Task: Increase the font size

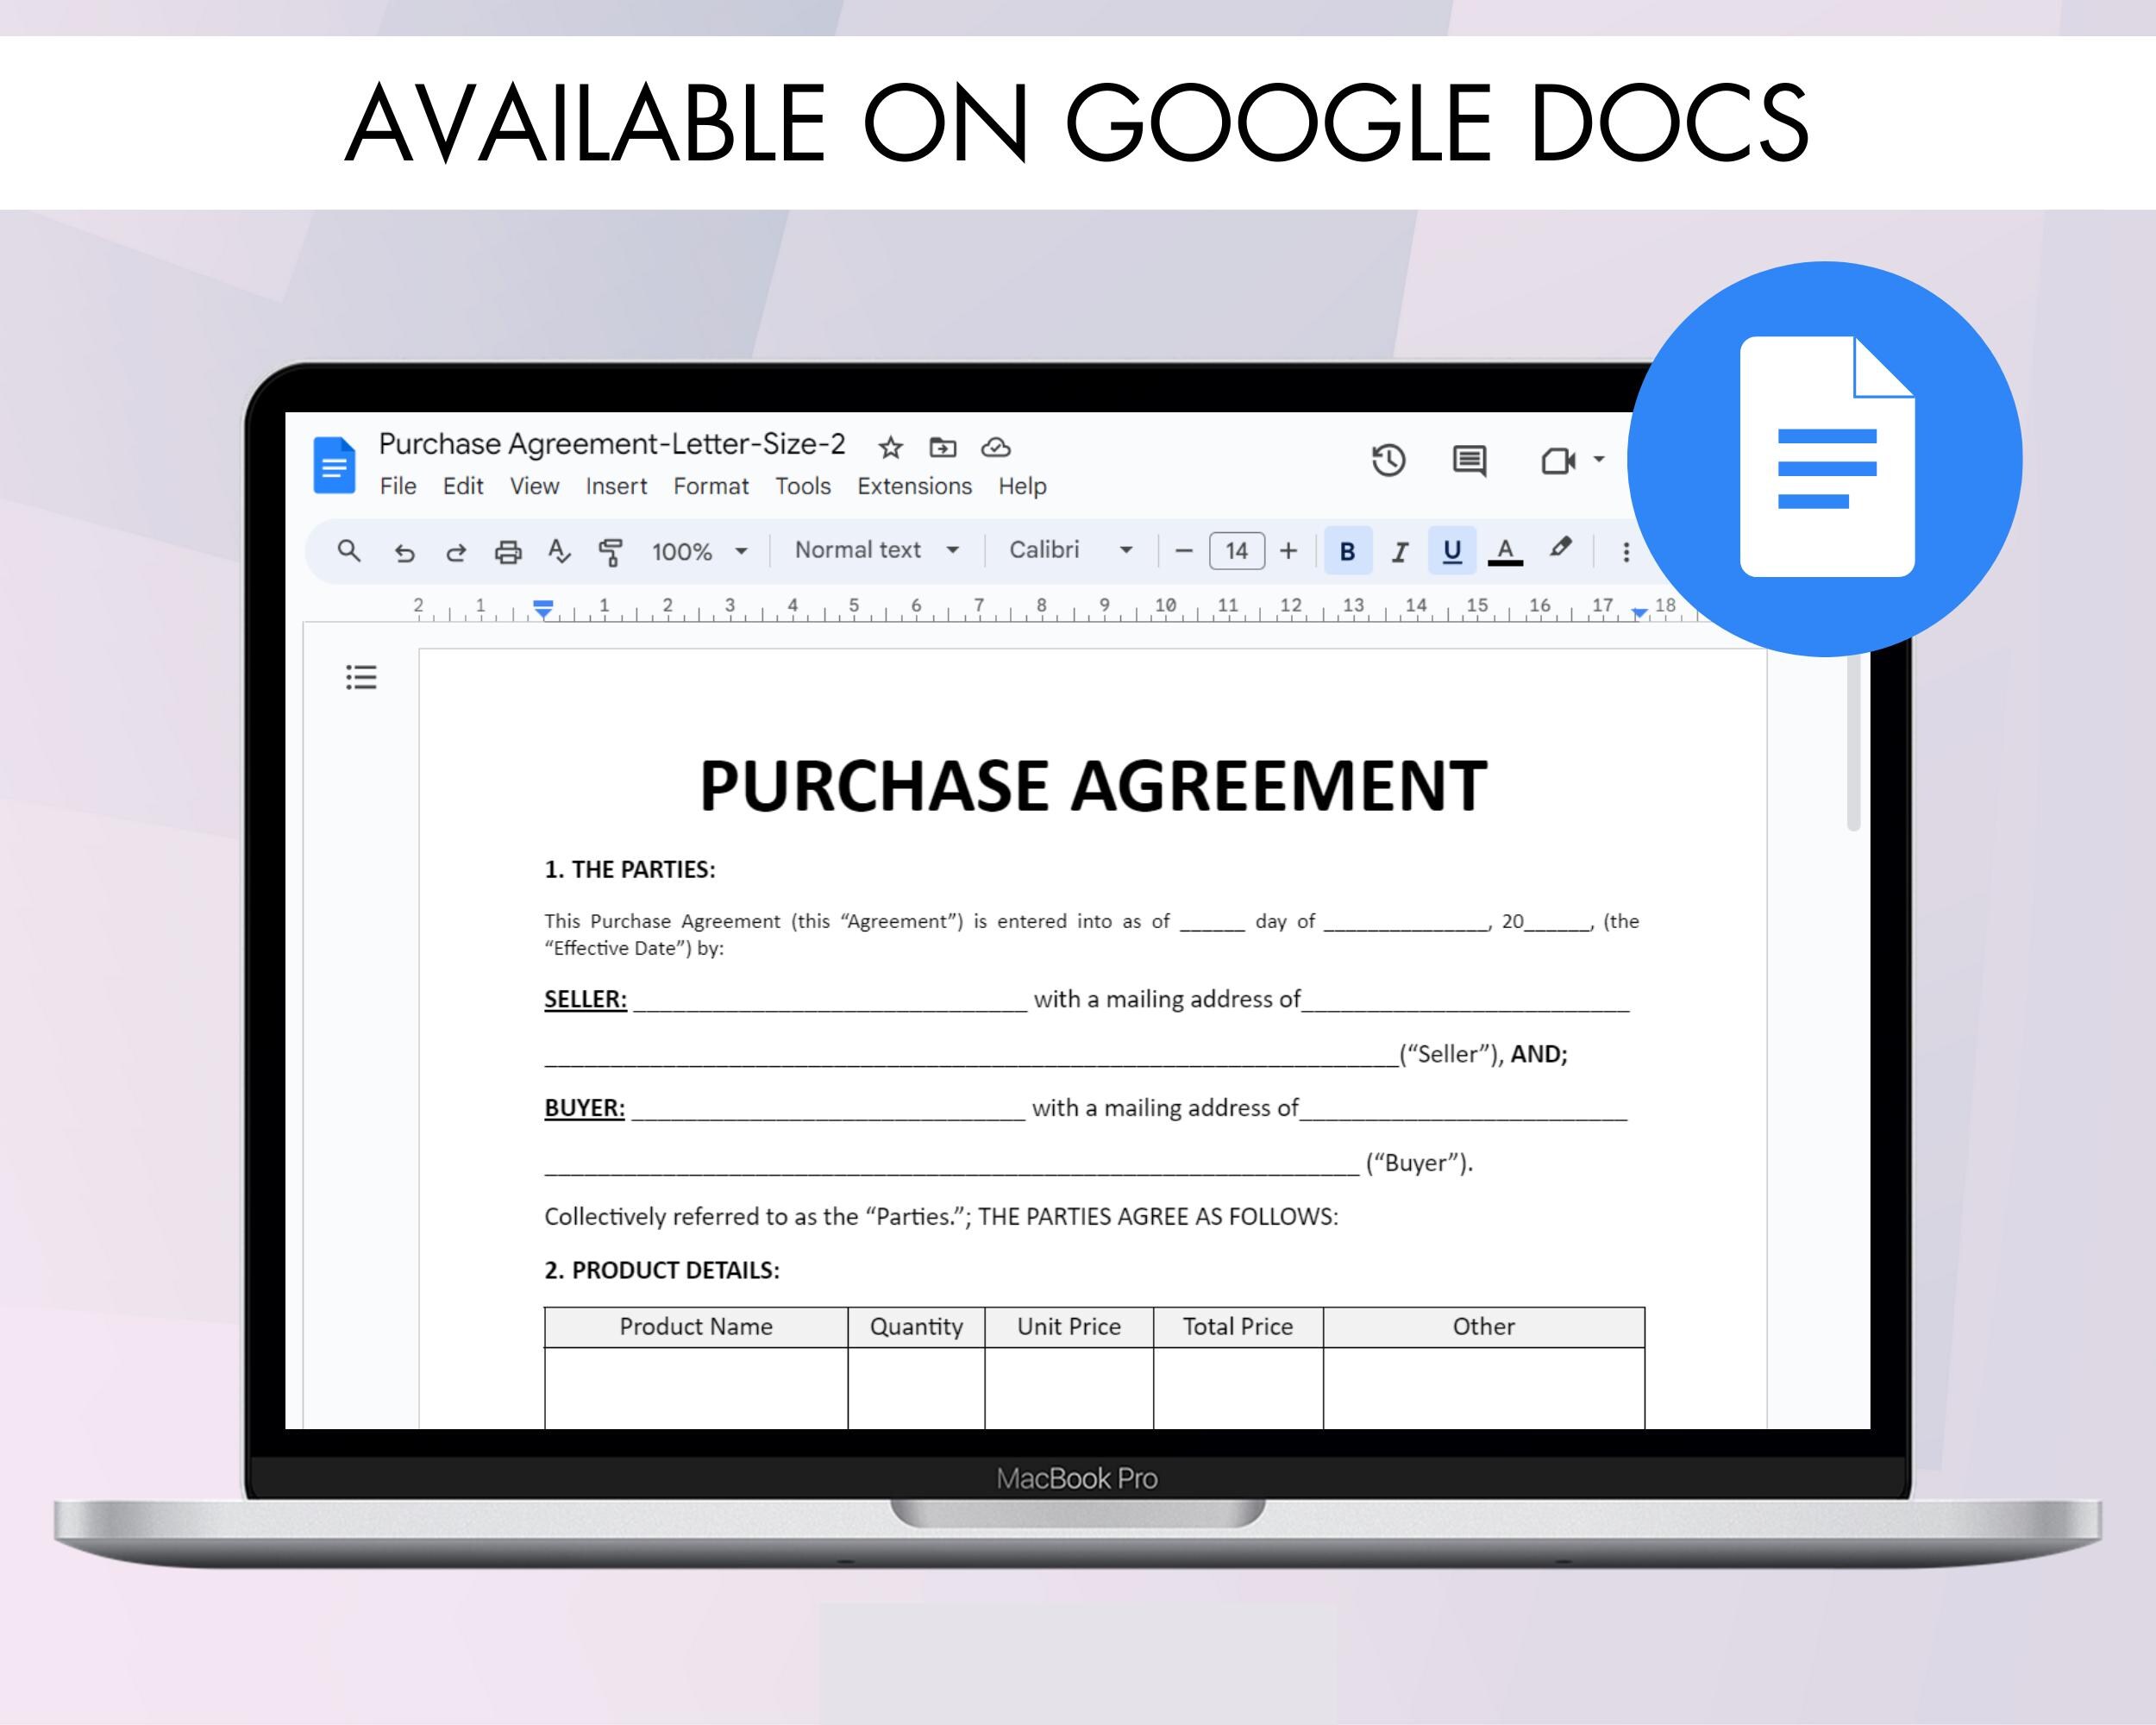Action: (1289, 551)
